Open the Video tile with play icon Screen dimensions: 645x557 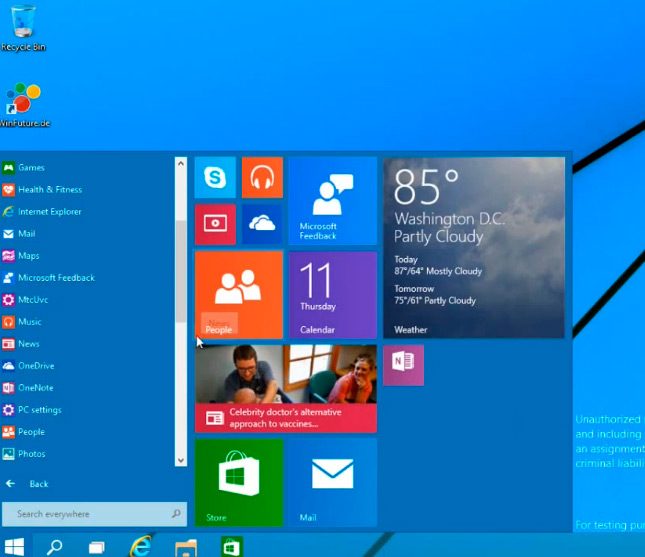[x=215, y=224]
